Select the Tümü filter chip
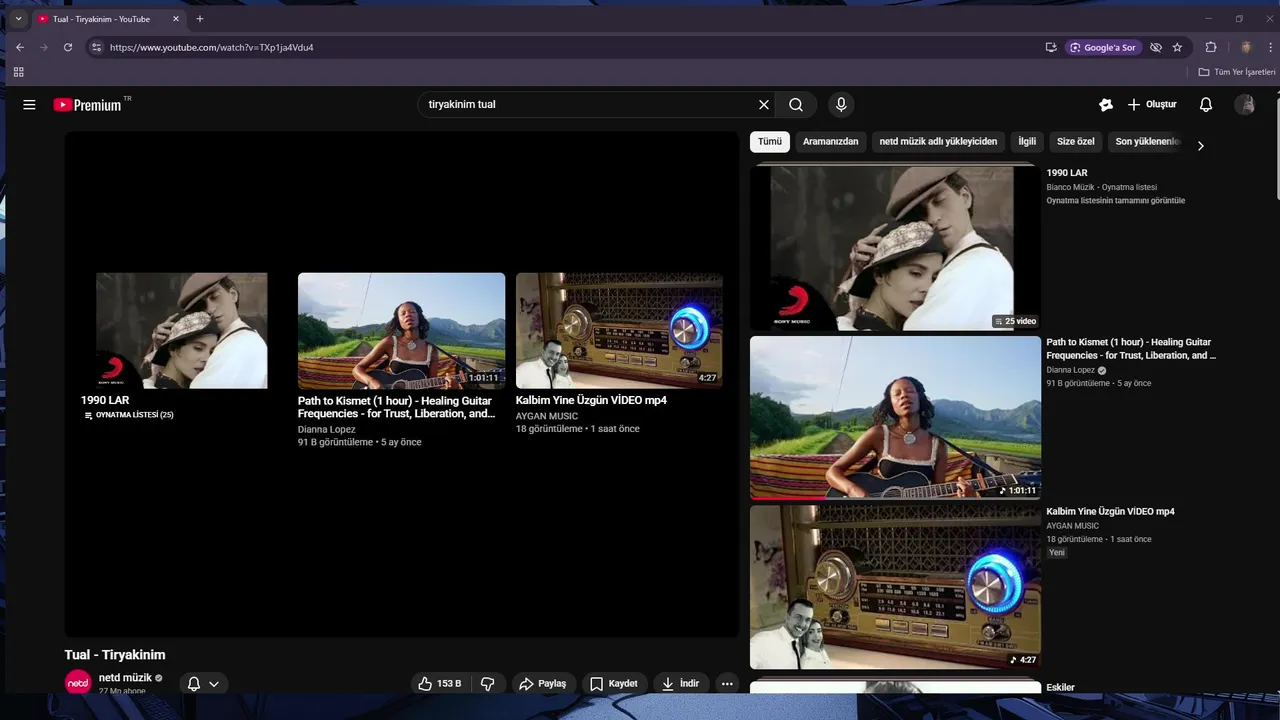The image size is (1280, 720). pyautogui.click(x=770, y=142)
